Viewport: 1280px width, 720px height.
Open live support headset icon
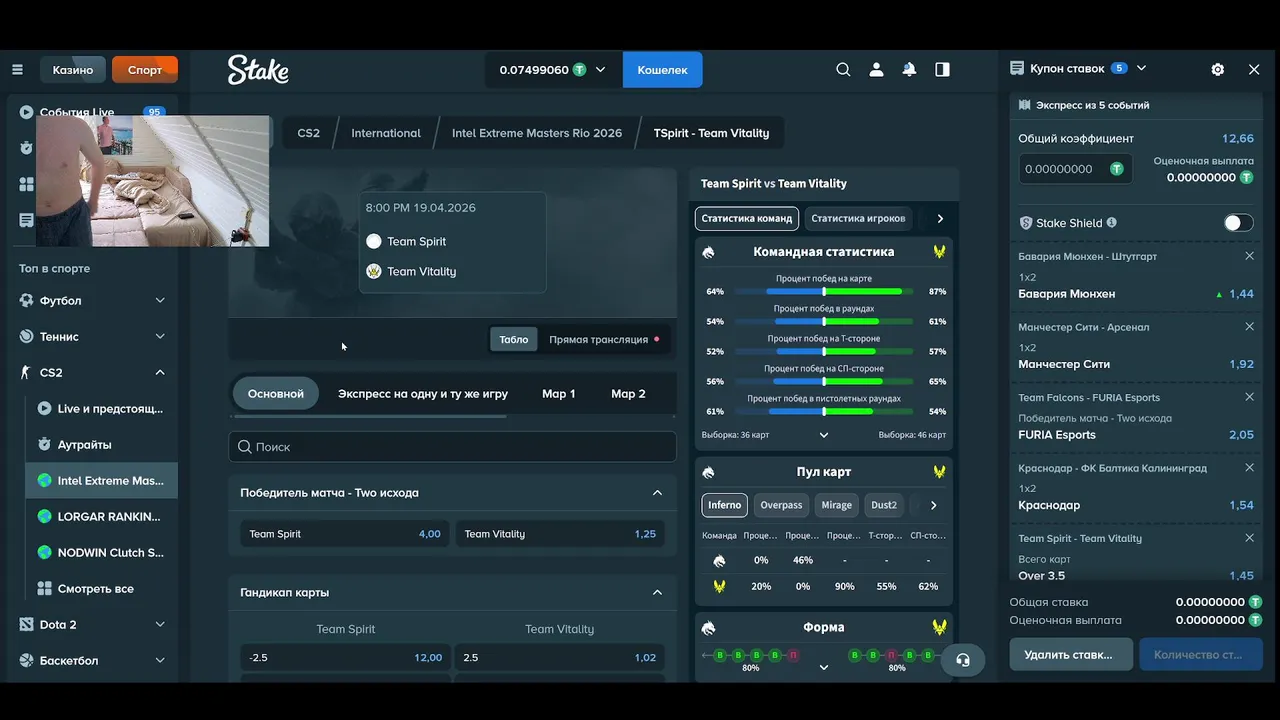[x=963, y=660]
